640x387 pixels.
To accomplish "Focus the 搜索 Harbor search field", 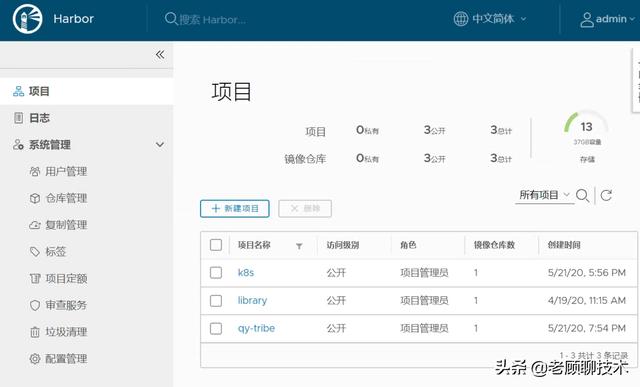I will 212,19.
